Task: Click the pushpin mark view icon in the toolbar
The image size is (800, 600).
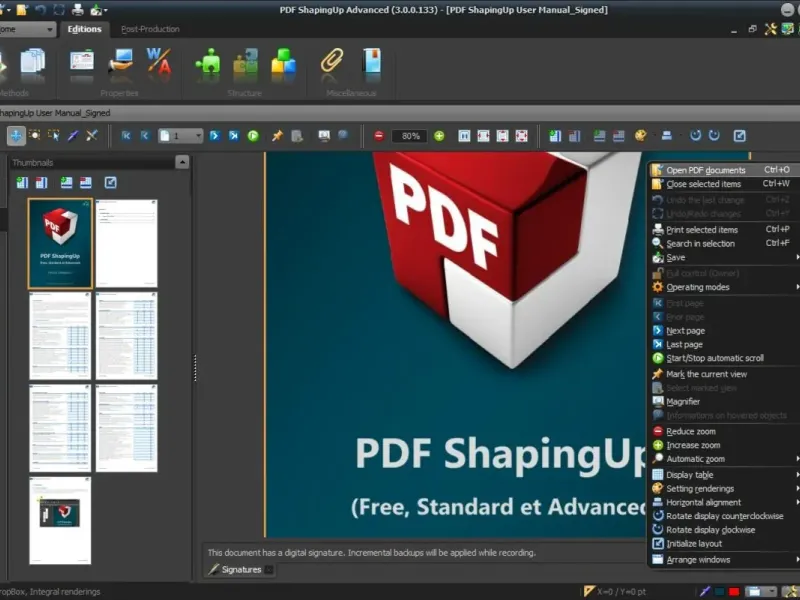Action: (277, 136)
